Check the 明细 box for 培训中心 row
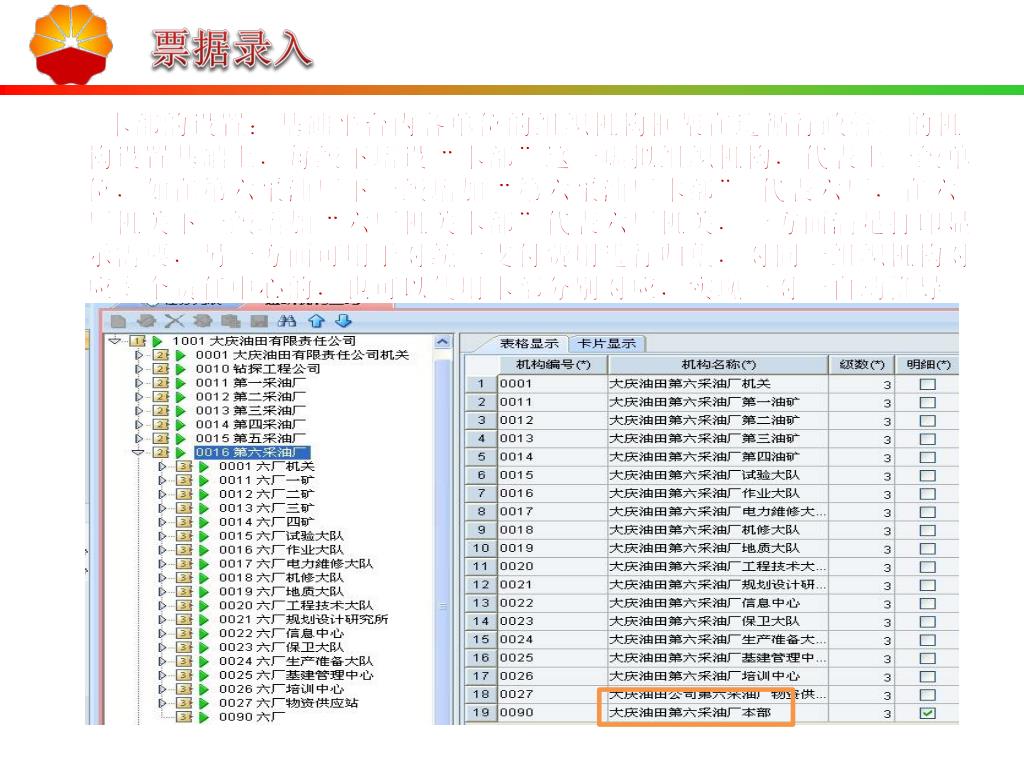 pos(927,677)
